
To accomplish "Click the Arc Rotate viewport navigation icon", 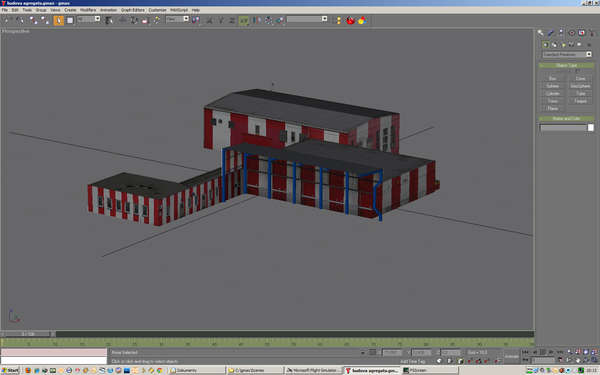I will 586,360.
